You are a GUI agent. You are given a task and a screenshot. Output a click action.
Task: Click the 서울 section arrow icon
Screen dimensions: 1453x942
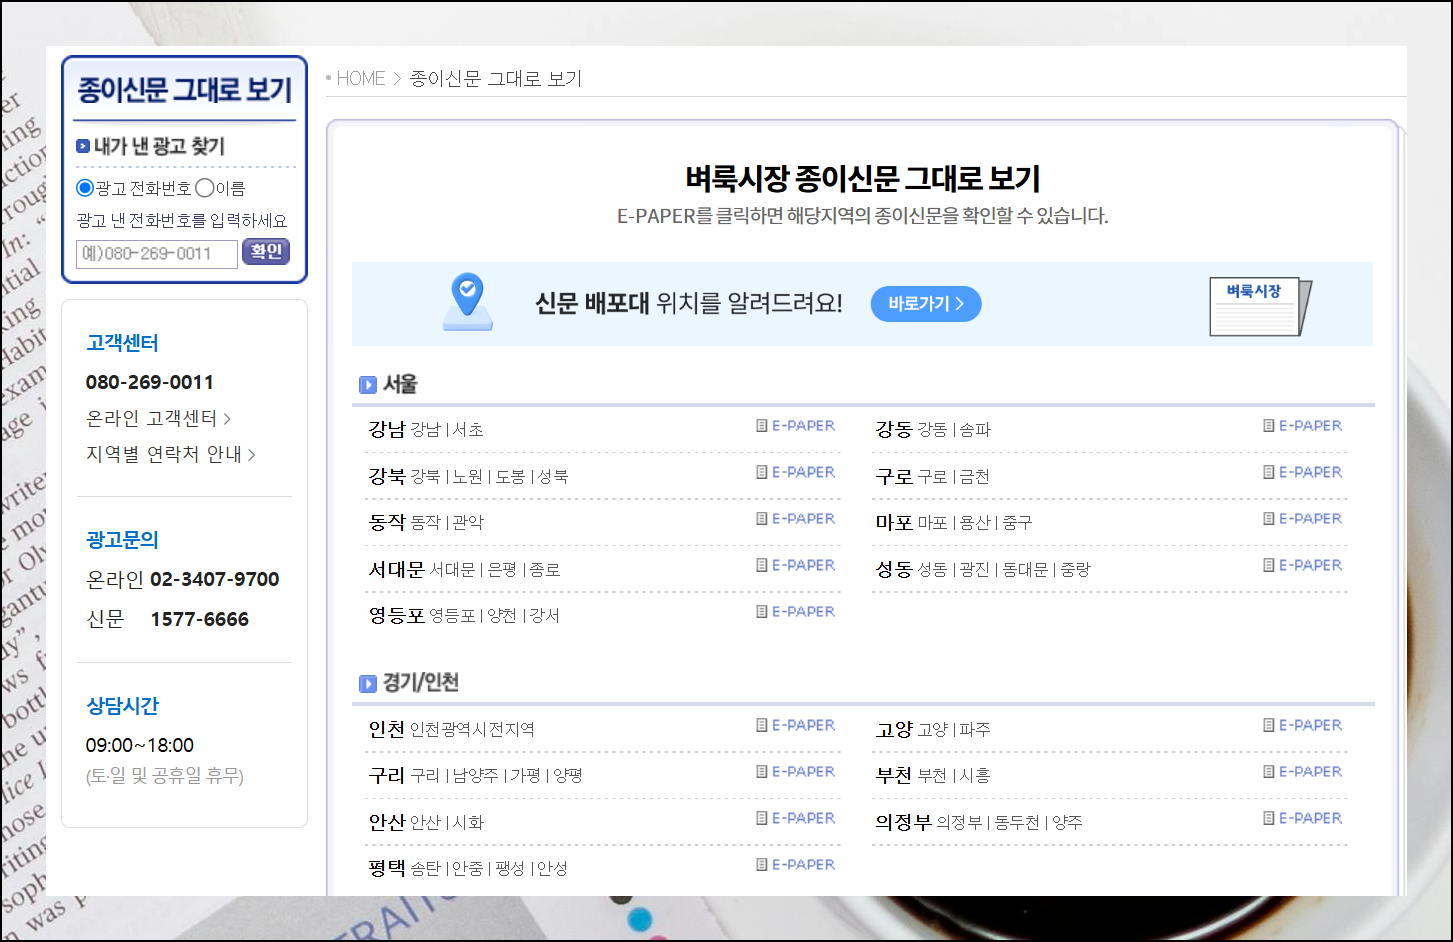pos(368,385)
